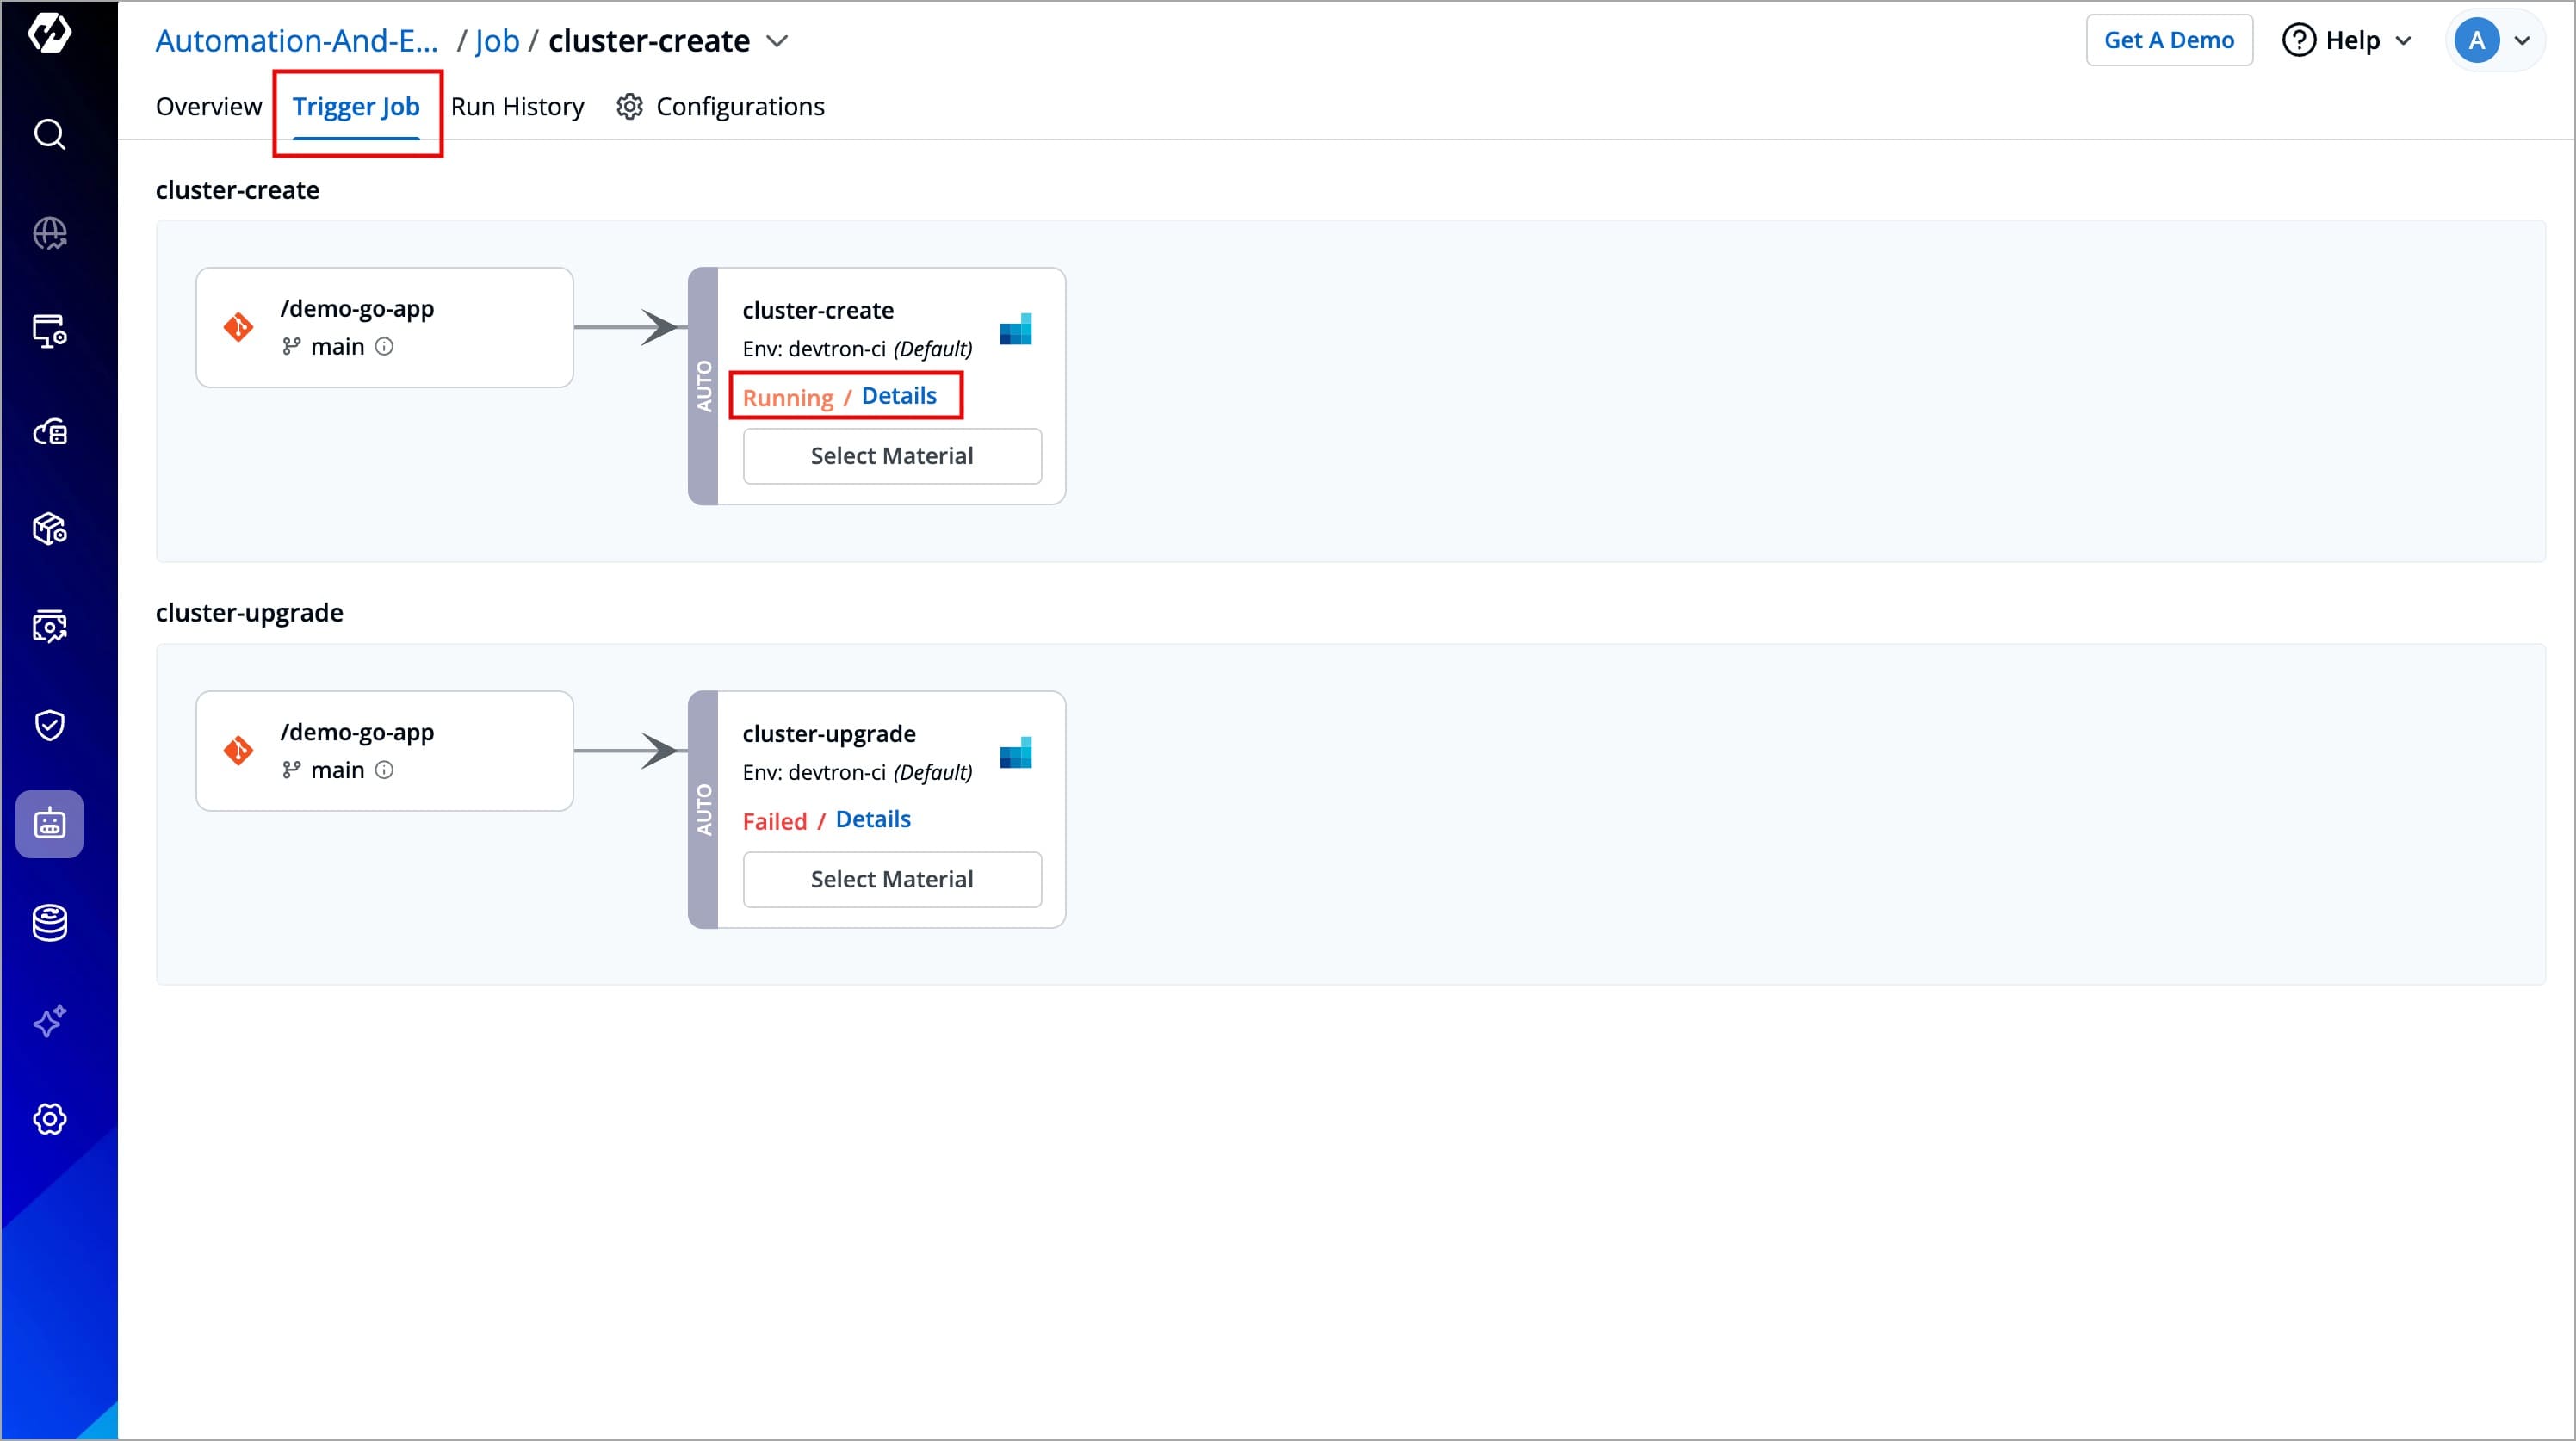This screenshot has height=1441, width=2576.
Task: Switch to the Run History tab
Action: pos(517,107)
